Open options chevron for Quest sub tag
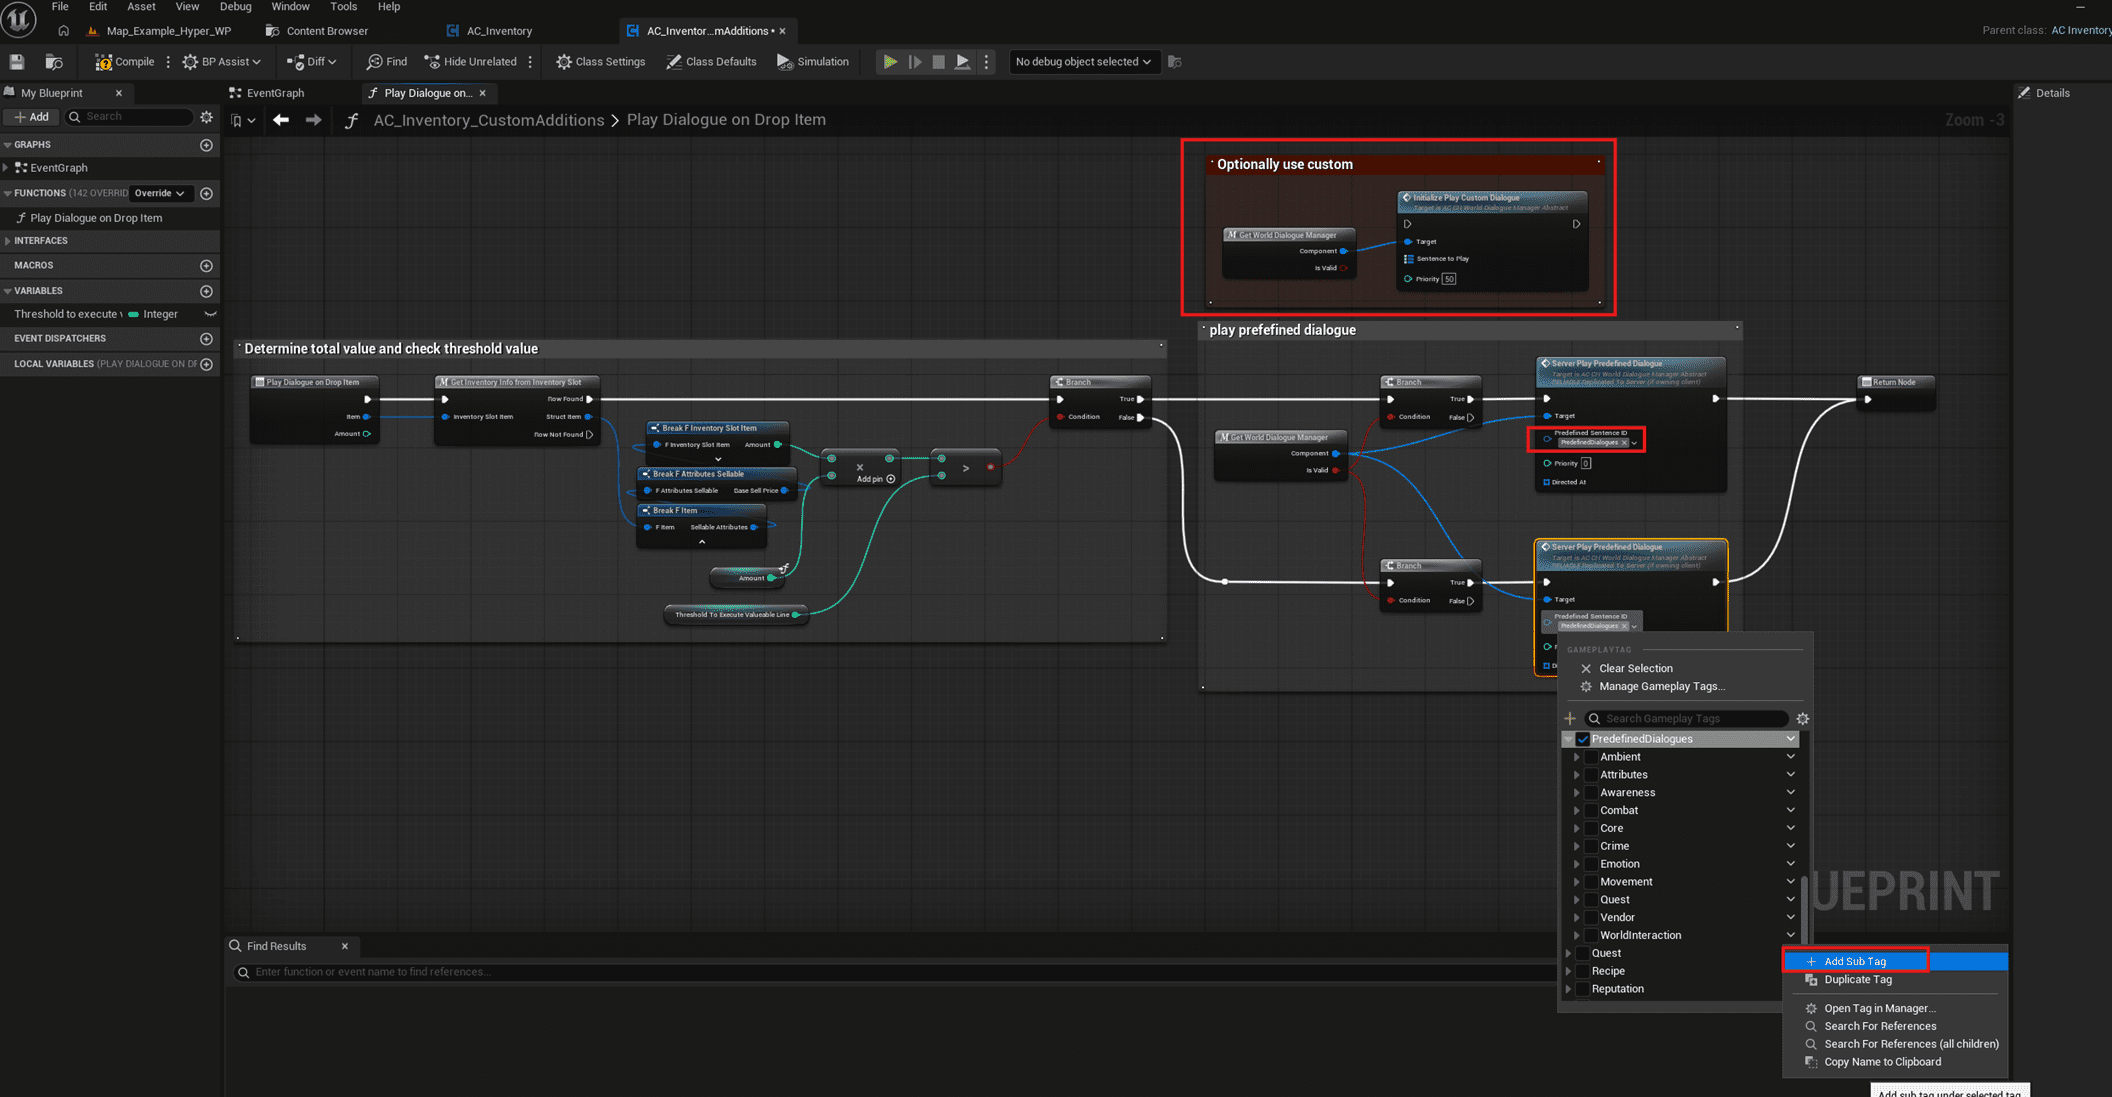2112x1097 pixels. click(1790, 900)
